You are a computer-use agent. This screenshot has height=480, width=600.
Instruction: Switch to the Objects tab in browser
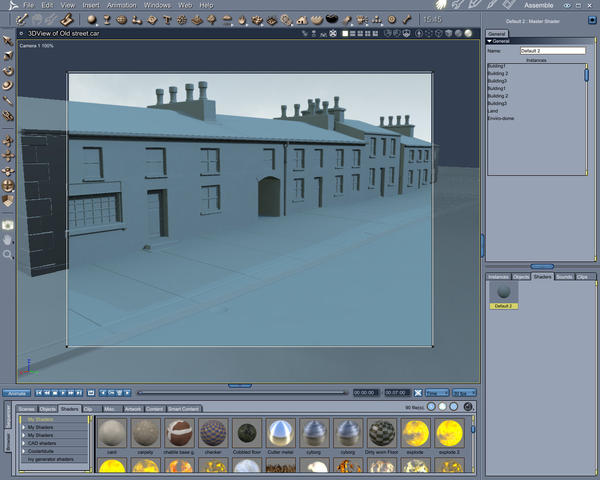48,409
